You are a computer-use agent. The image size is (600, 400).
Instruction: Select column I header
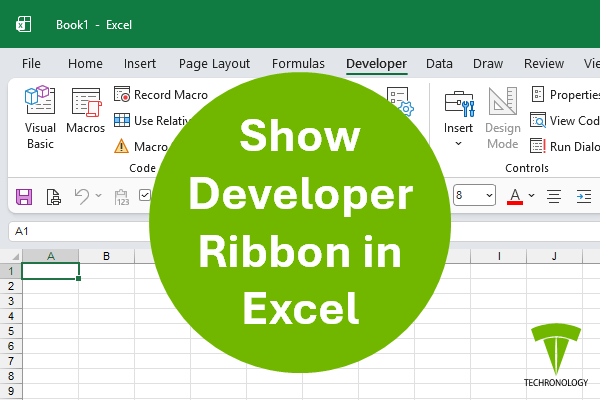pos(499,256)
